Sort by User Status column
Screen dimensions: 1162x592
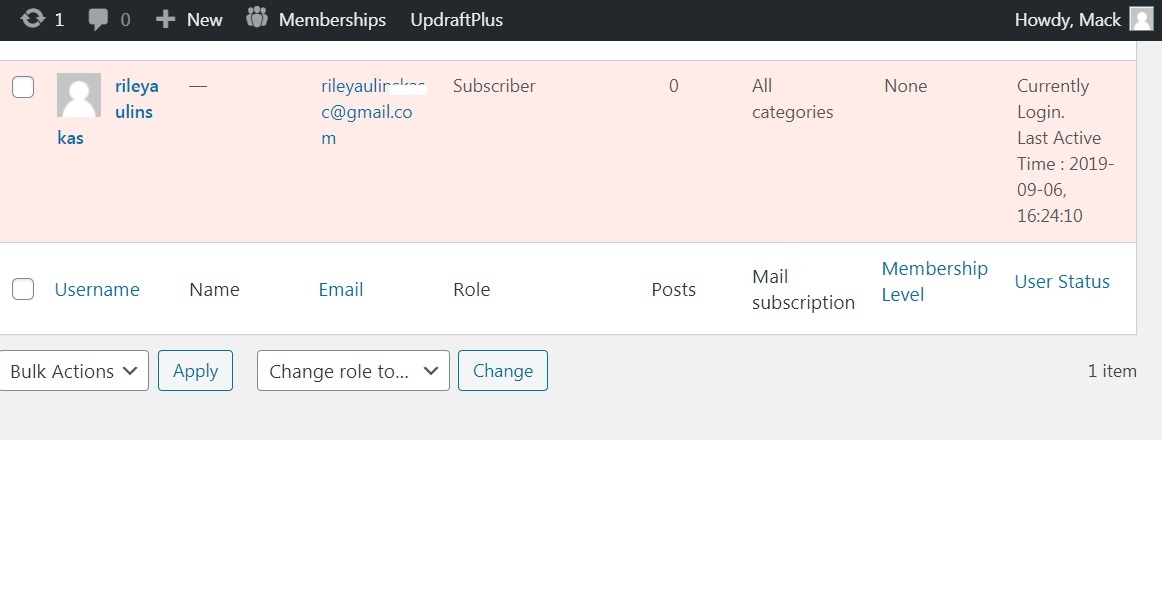(x=1062, y=282)
